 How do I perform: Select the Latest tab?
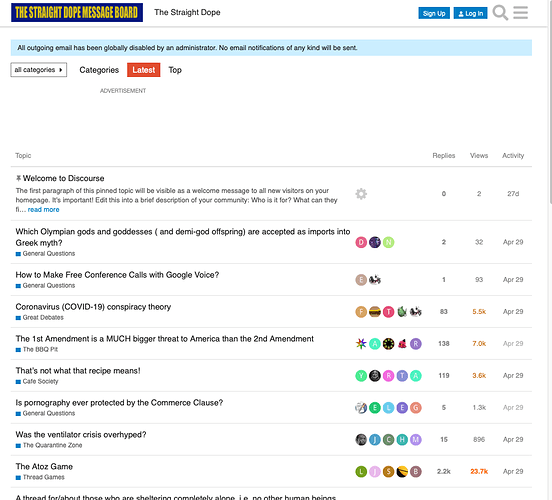(x=144, y=70)
